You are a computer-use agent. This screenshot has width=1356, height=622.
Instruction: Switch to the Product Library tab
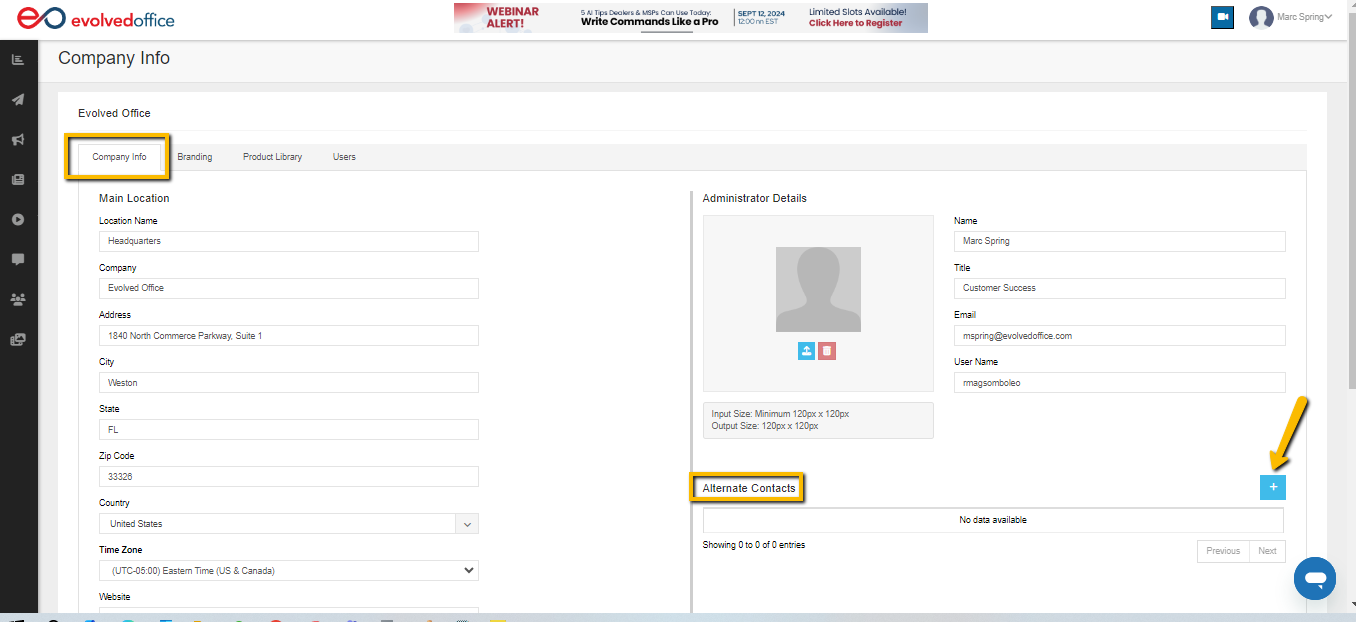tap(272, 157)
